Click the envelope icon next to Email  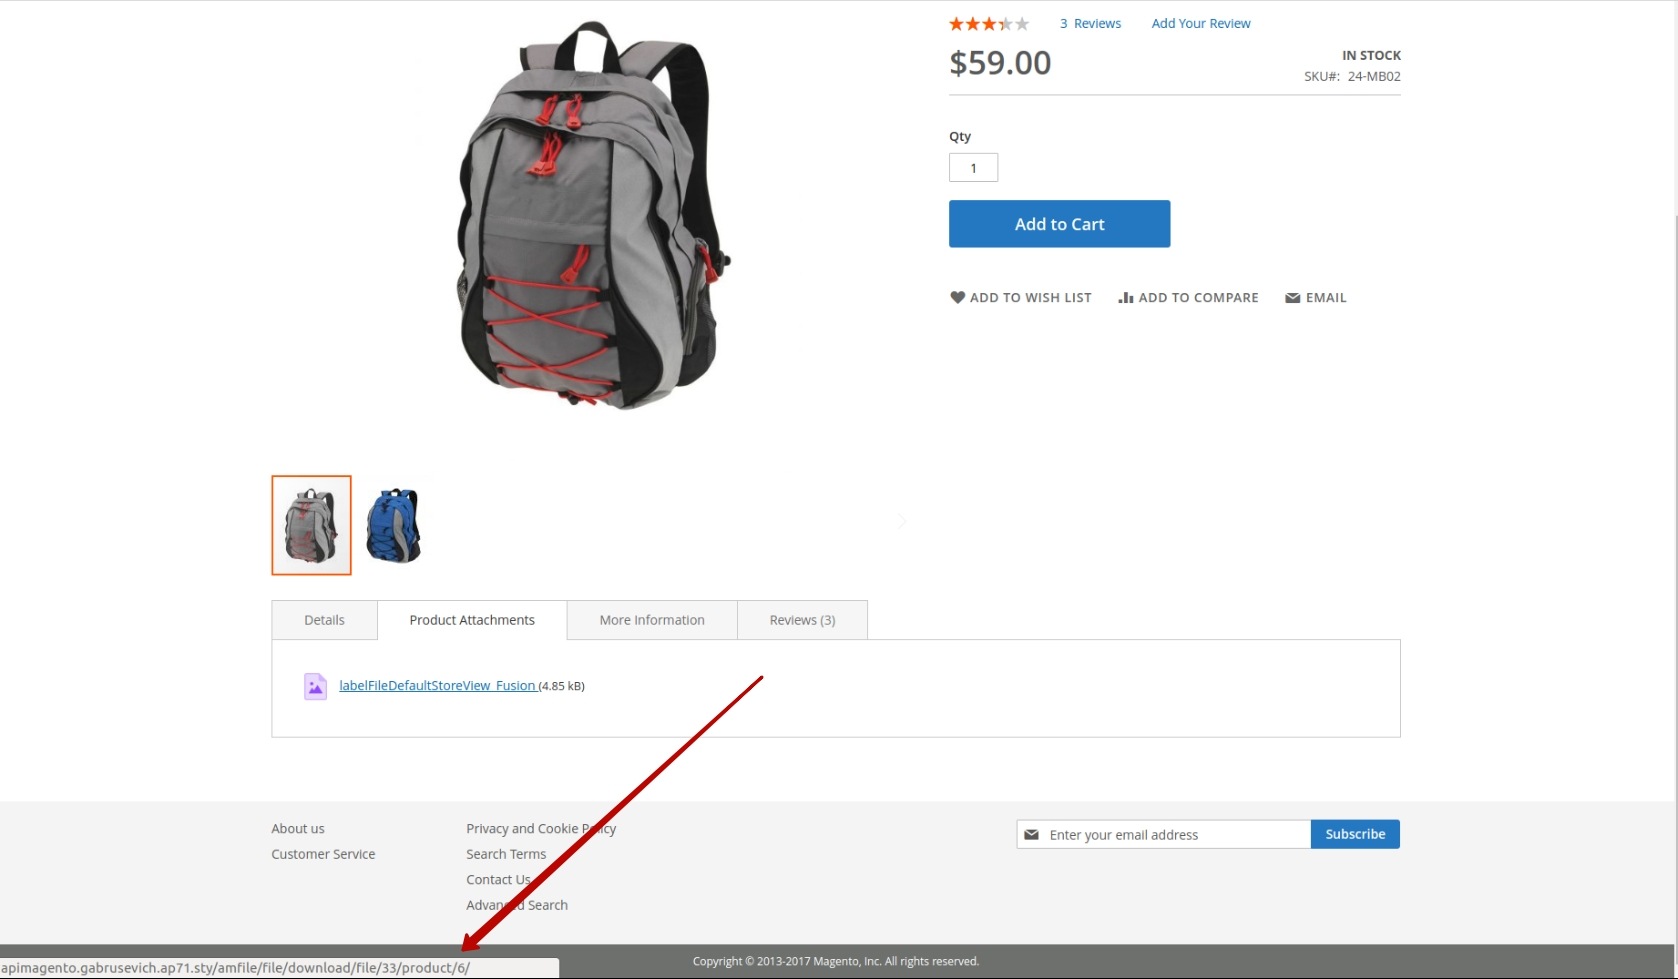point(1293,298)
